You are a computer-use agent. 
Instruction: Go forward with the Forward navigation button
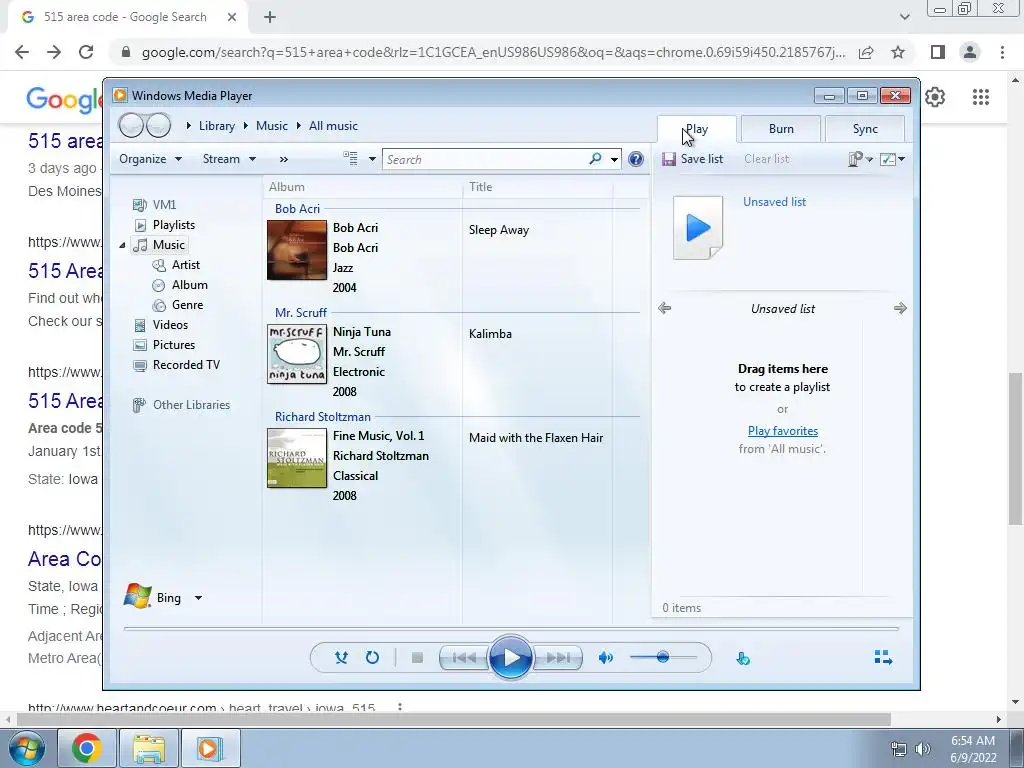click(158, 125)
